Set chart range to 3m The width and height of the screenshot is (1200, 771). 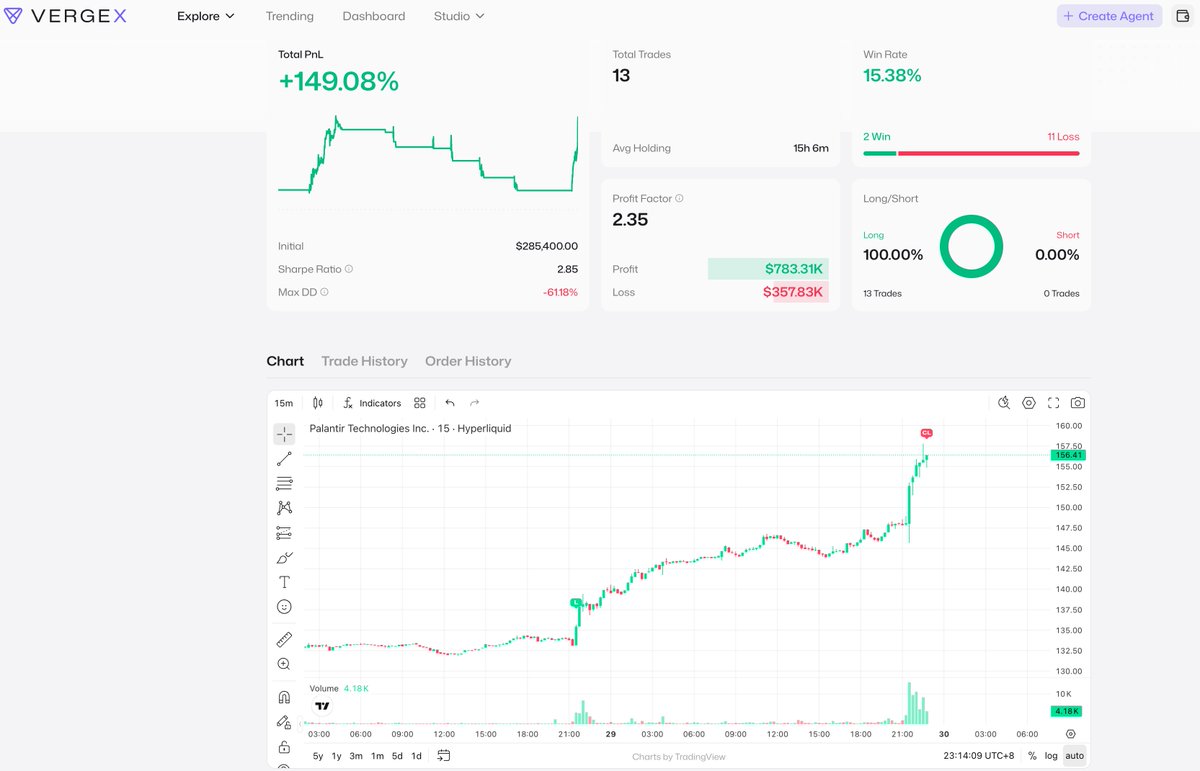click(x=356, y=756)
